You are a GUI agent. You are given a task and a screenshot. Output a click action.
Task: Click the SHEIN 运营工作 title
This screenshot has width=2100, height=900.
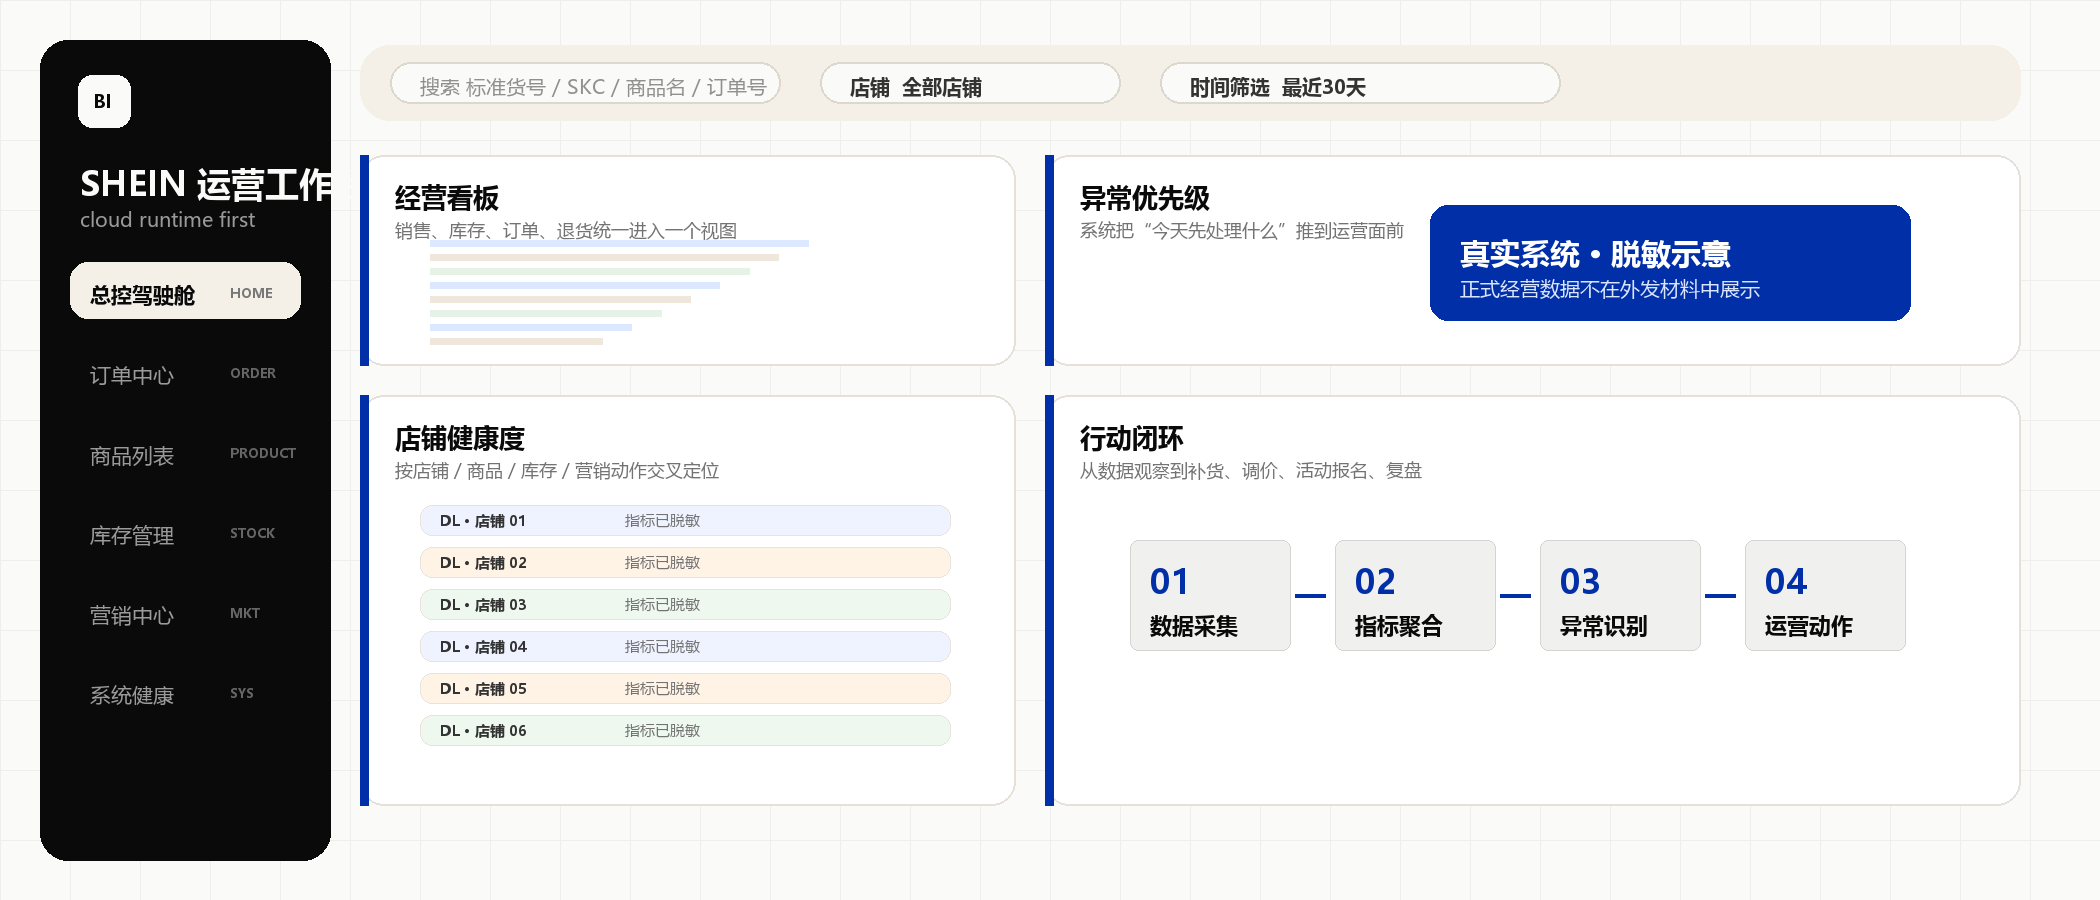click(x=205, y=184)
